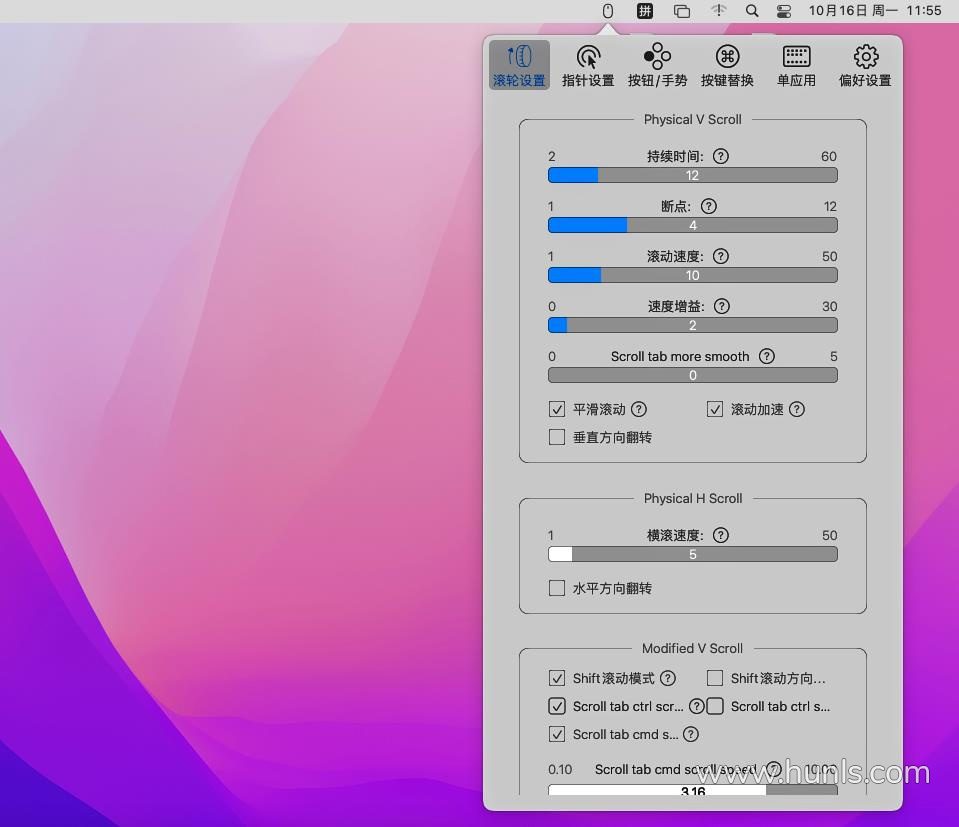Viewport: 959px width, 827px height.
Task: Click the Physical H Scroll section title
Action: click(693, 499)
